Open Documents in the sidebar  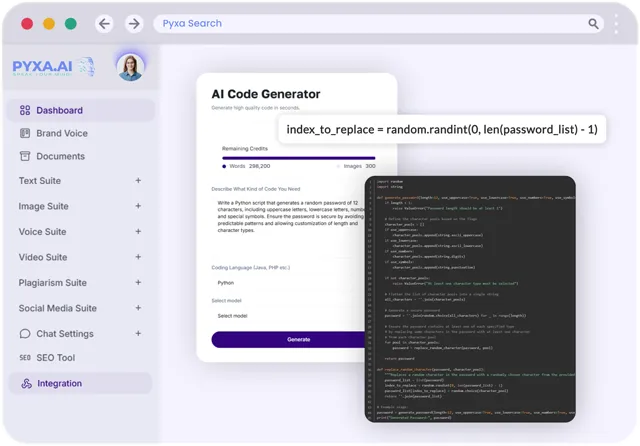click(60, 156)
